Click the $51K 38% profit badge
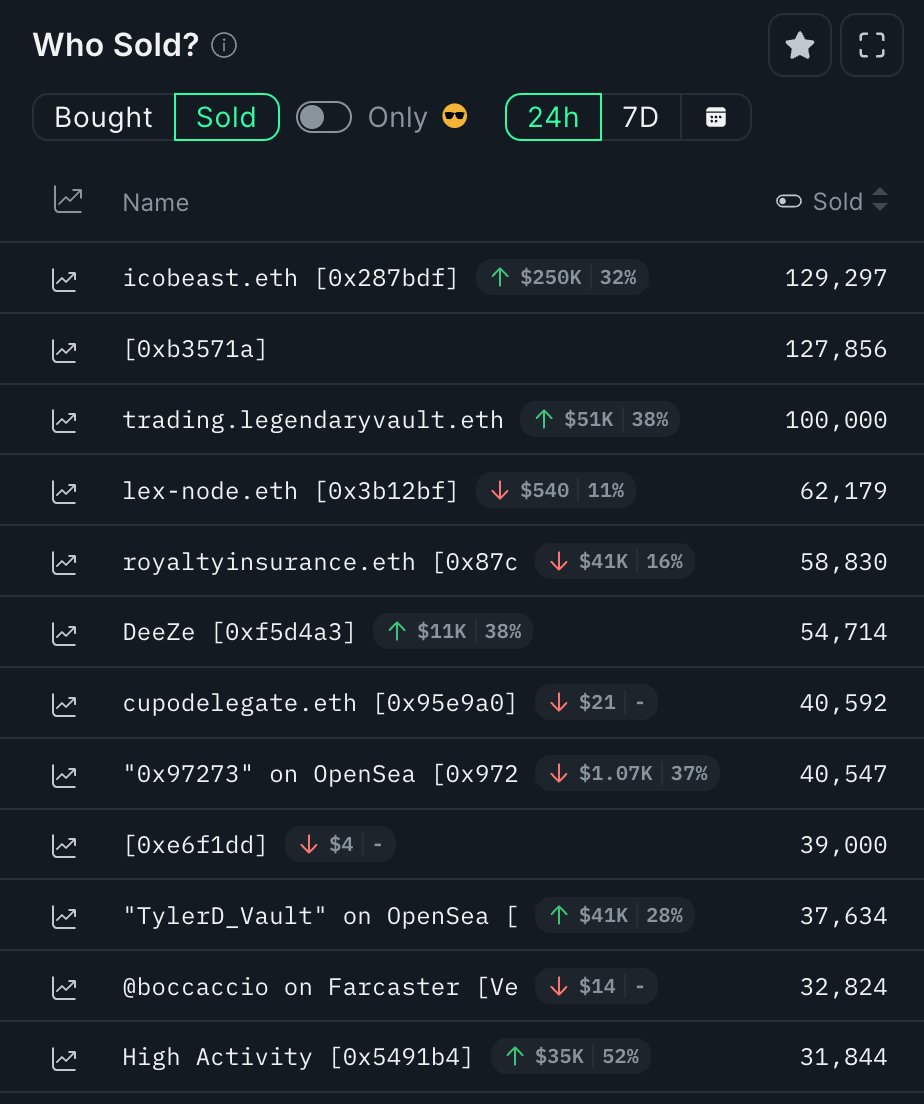The image size is (924, 1104). coord(599,420)
